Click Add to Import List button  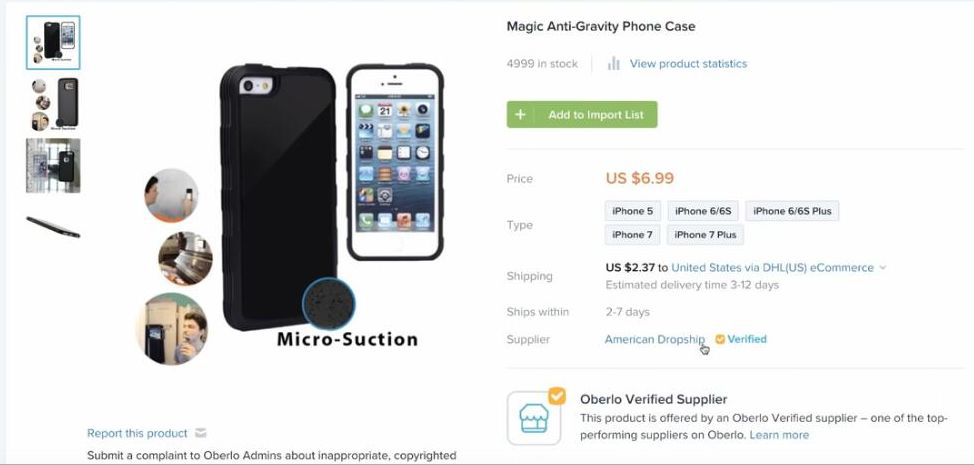tap(582, 114)
